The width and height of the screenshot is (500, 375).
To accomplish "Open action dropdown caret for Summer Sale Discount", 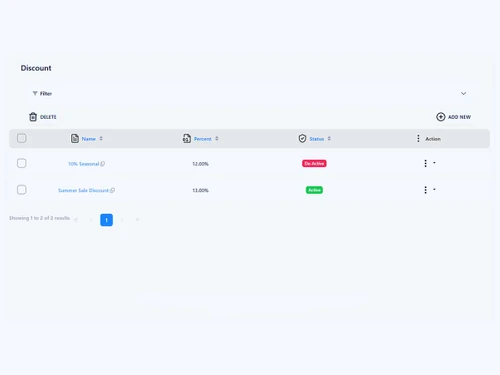I will point(434,189).
